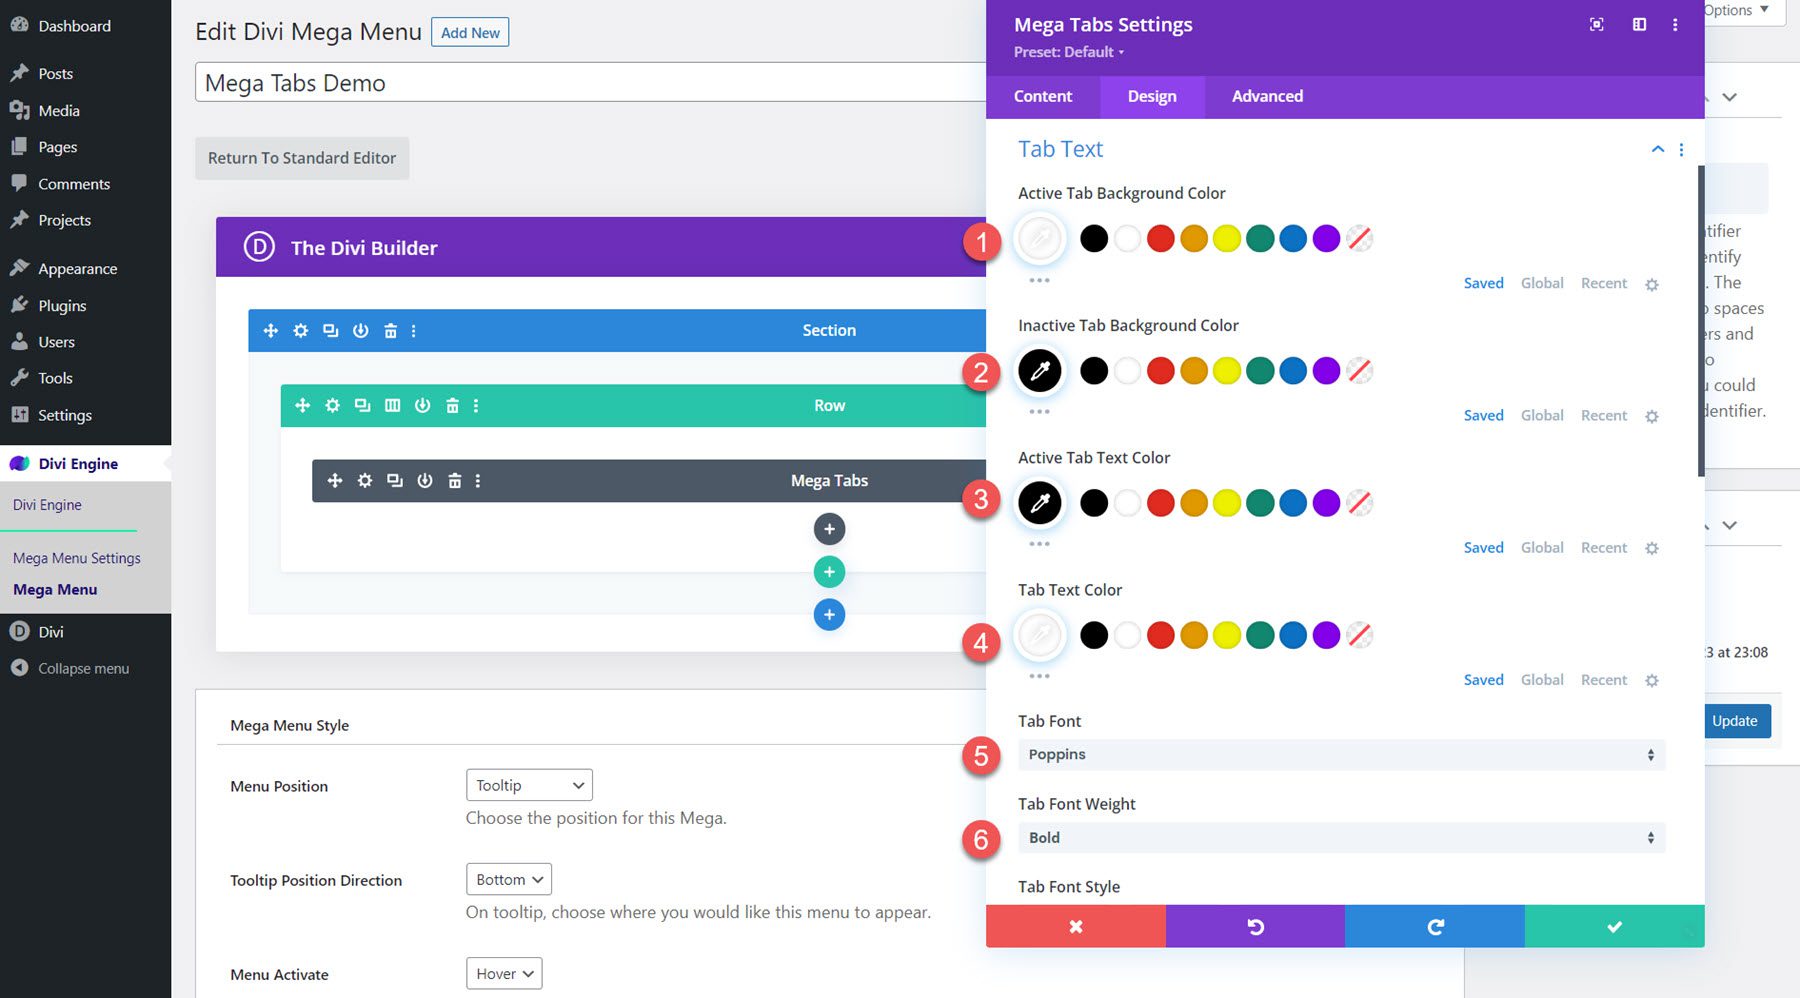
Task: Add a new module with green plus icon
Action: click(829, 571)
